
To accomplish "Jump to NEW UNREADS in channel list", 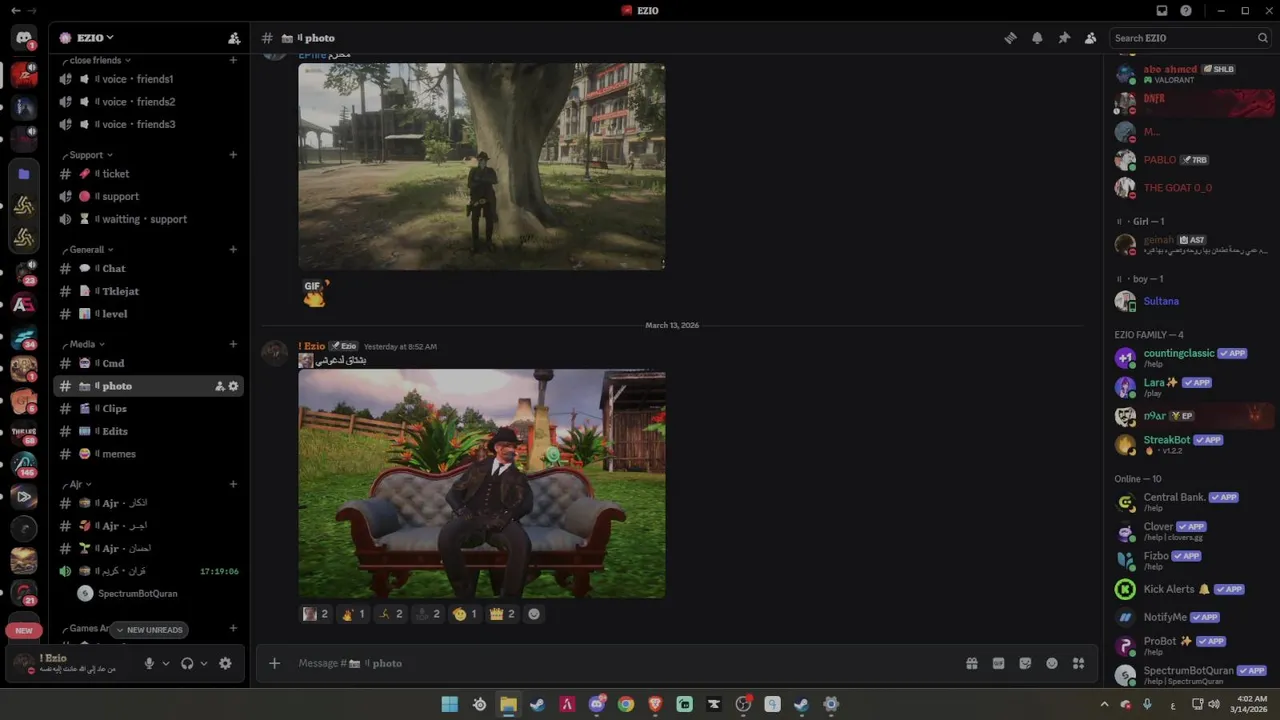I will [148, 630].
